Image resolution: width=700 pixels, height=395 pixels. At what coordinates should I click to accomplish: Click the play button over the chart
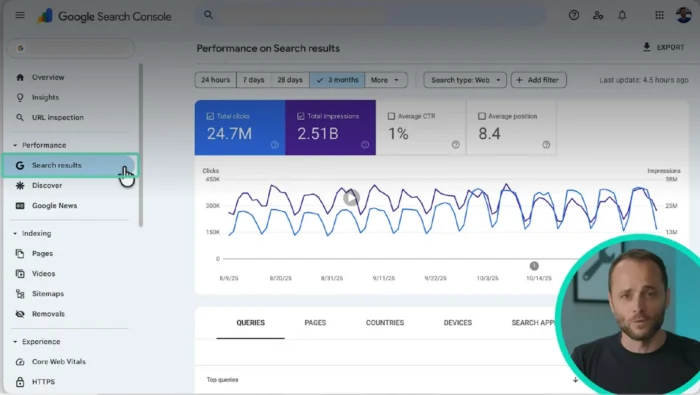(x=351, y=197)
